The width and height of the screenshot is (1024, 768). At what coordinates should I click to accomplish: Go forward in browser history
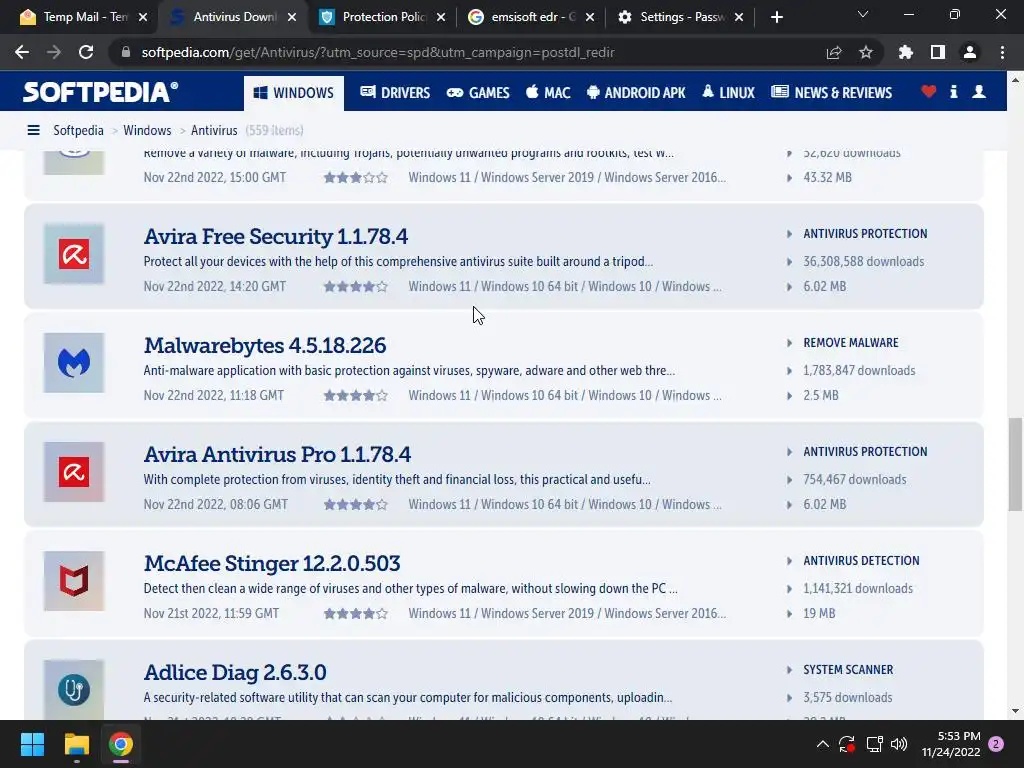click(54, 52)
